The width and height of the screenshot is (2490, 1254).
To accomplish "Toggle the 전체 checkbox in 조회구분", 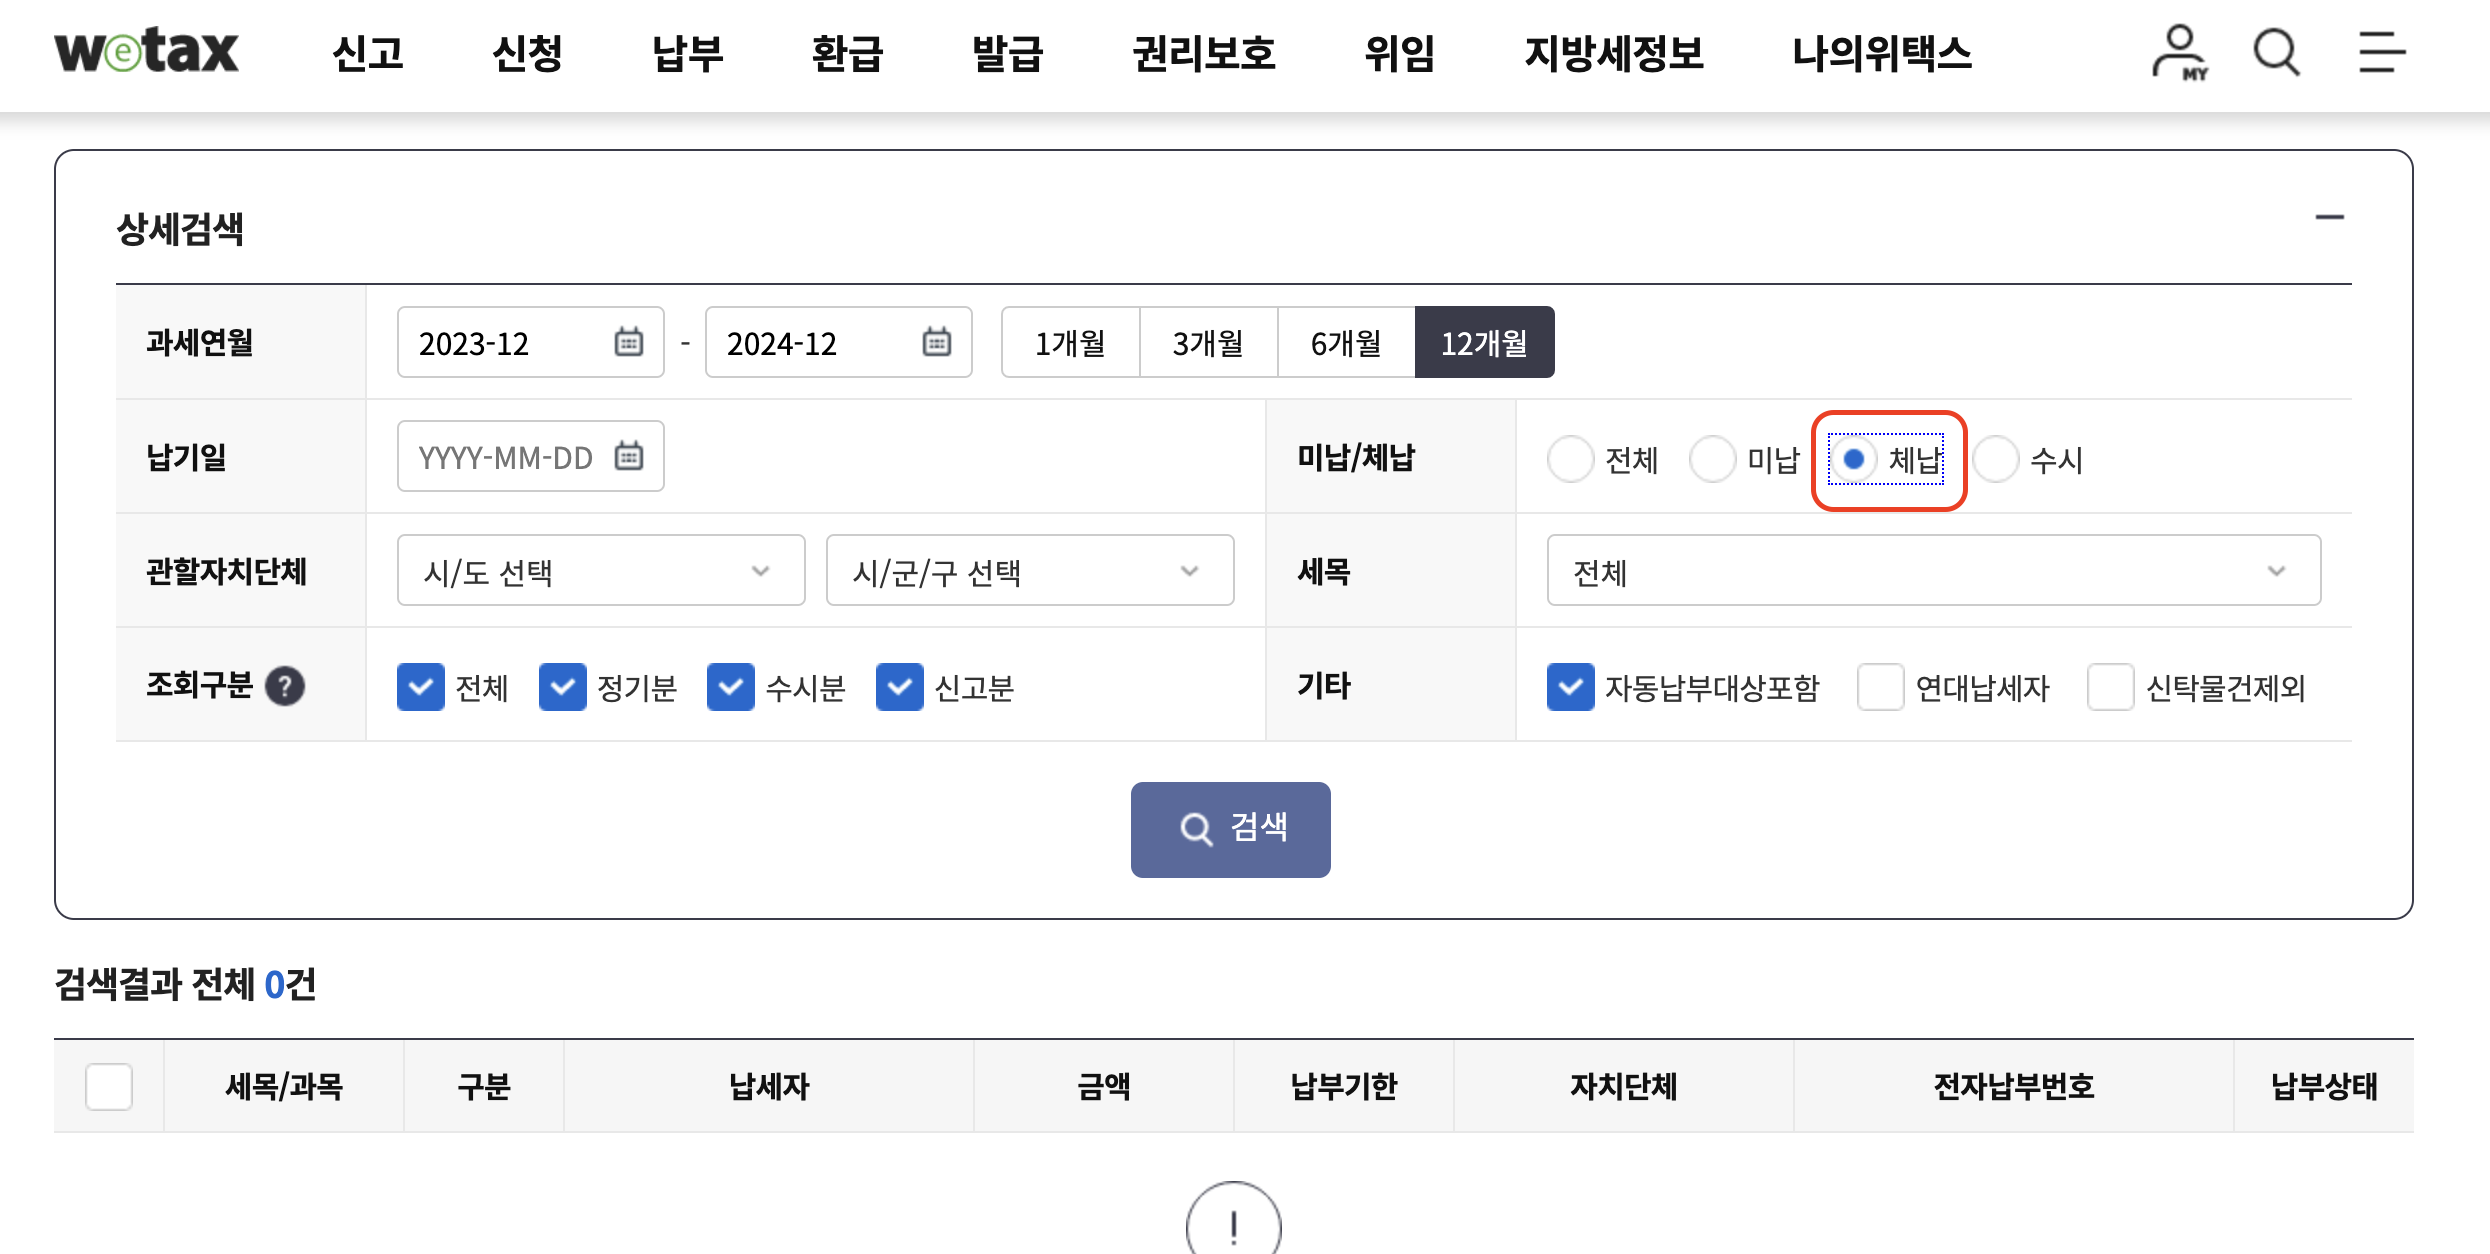I will click(421, 687).
